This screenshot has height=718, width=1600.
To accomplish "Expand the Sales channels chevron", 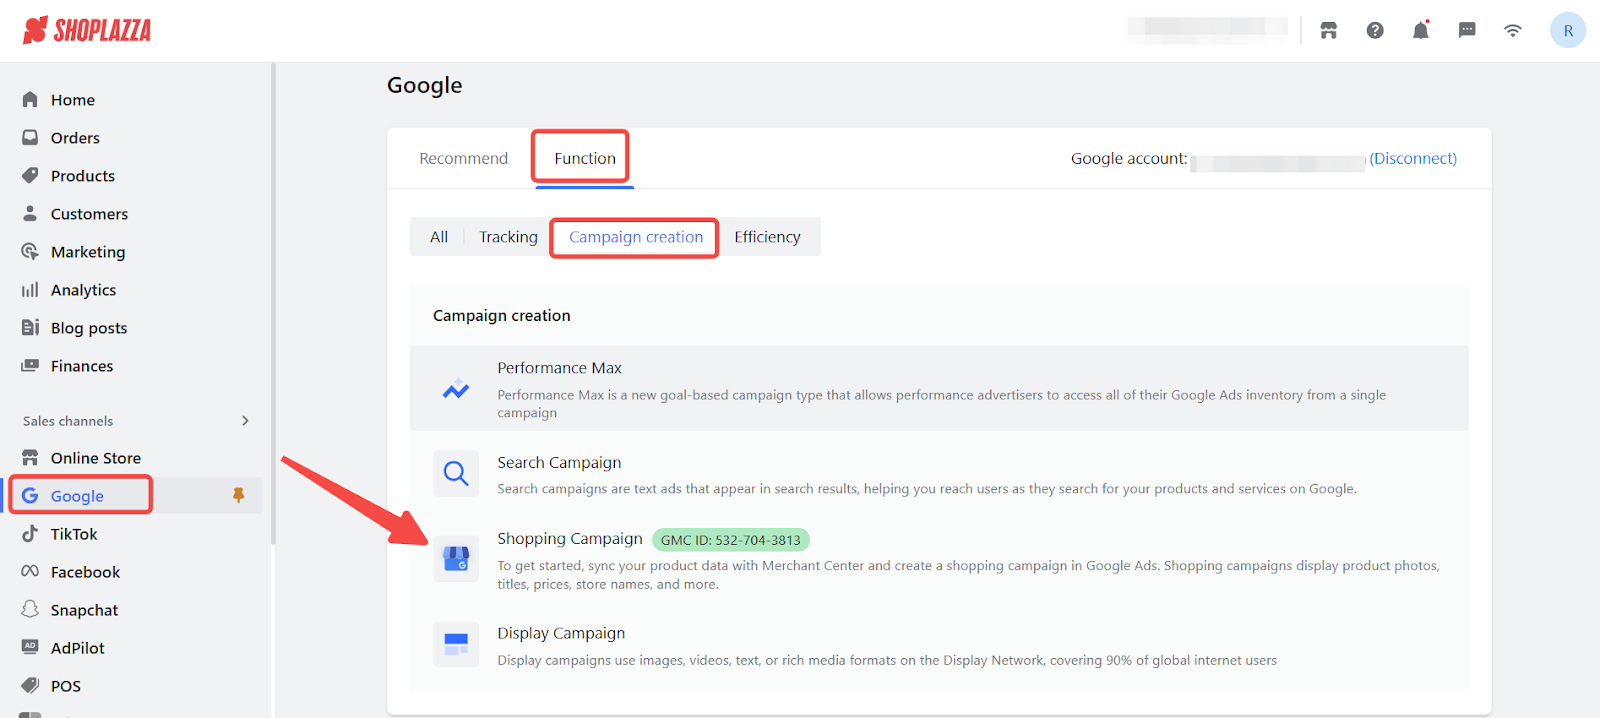I will pyautogui.click(x=245, y=420).
